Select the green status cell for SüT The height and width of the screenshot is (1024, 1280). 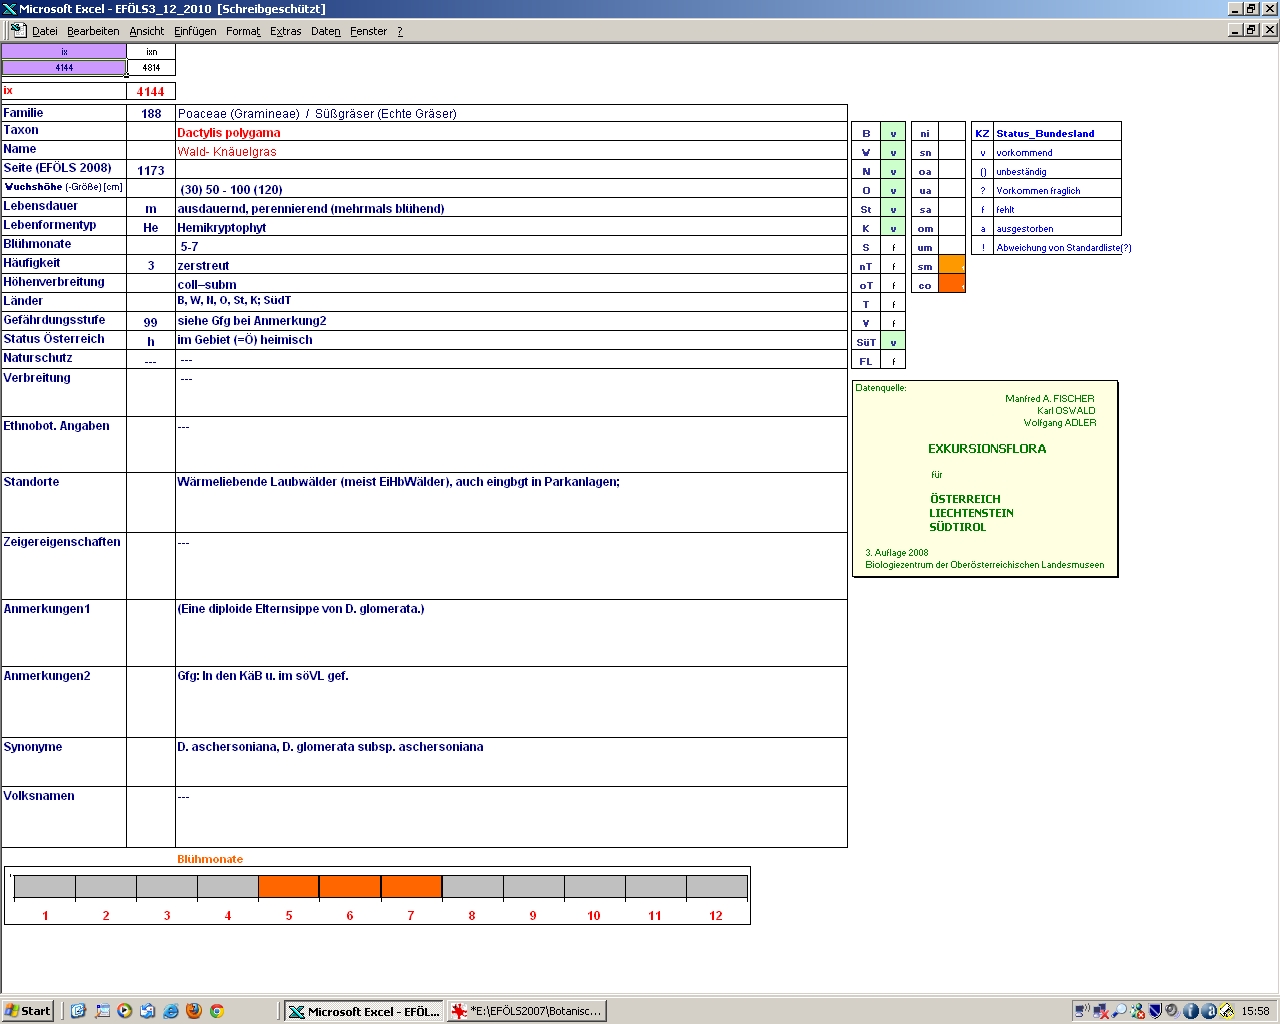tap(893, 341)
